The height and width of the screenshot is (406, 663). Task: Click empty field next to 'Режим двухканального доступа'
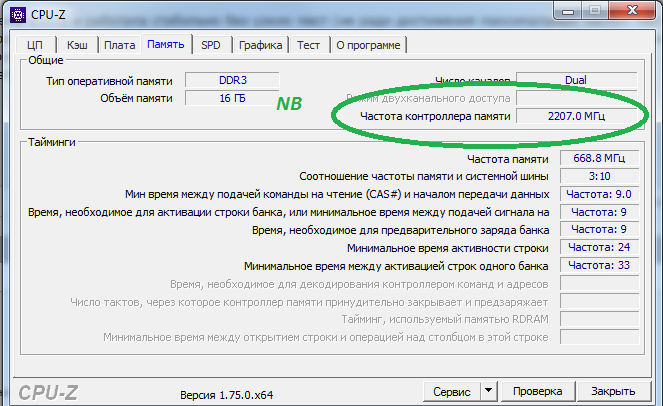tap(576, 98)
